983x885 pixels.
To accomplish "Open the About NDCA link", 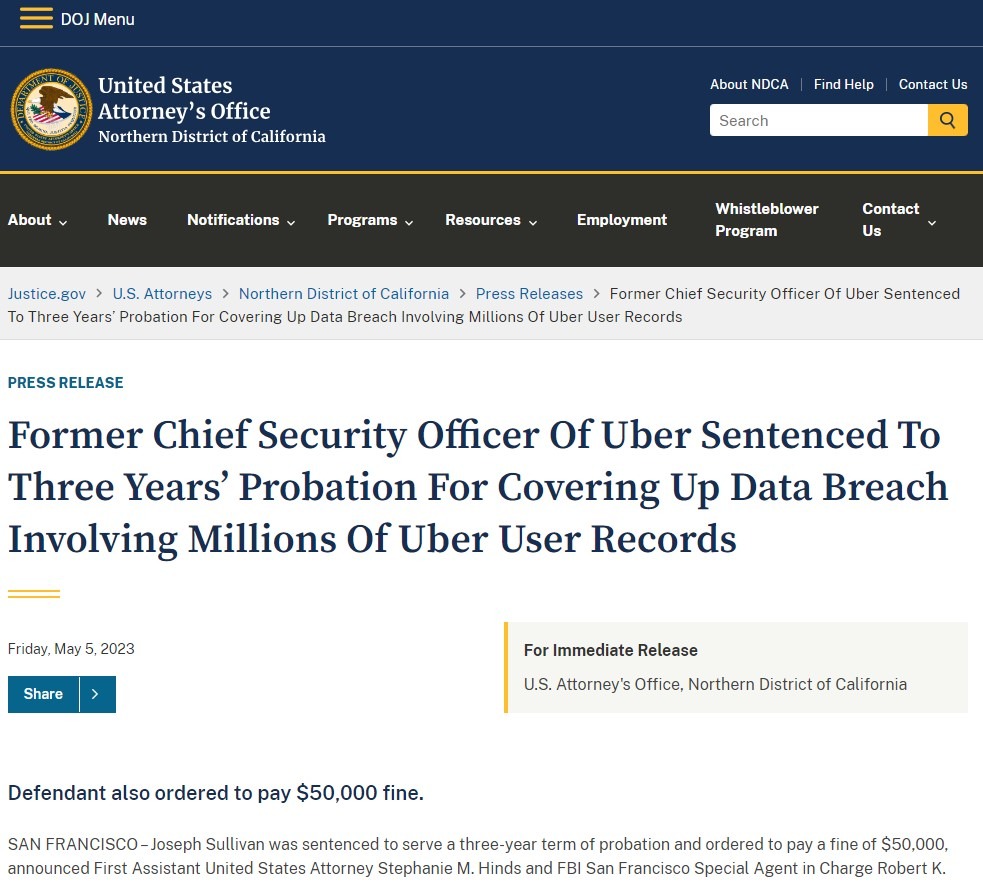I will pos(749,84).
